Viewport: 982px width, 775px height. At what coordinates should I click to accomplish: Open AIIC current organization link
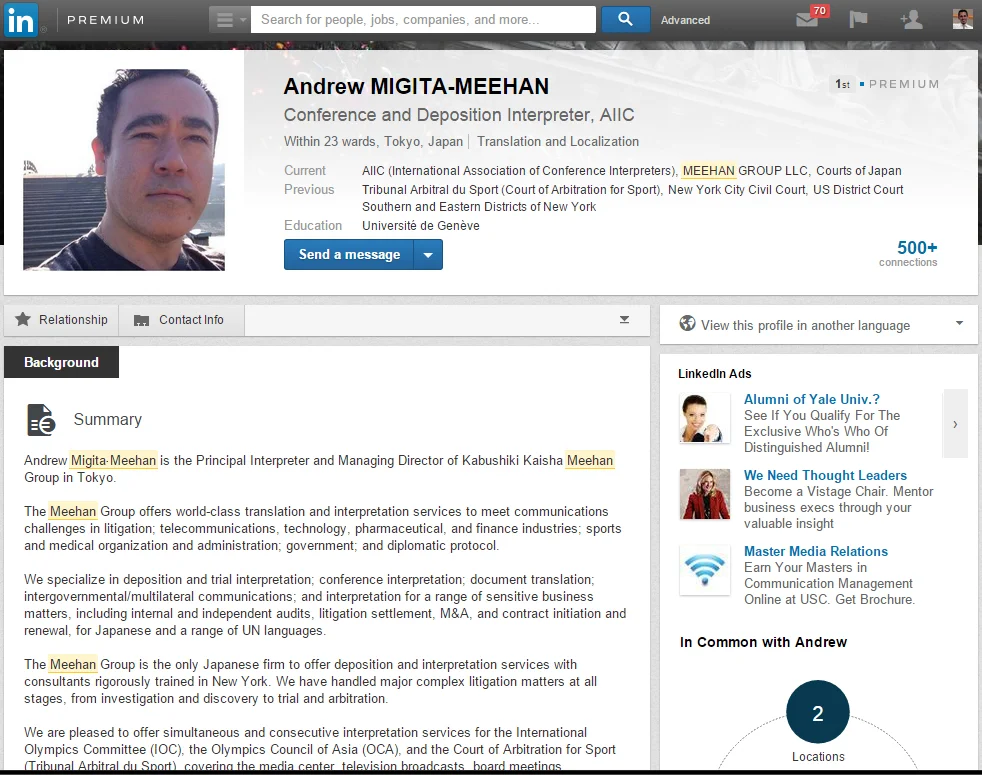[x=519, y=170]
